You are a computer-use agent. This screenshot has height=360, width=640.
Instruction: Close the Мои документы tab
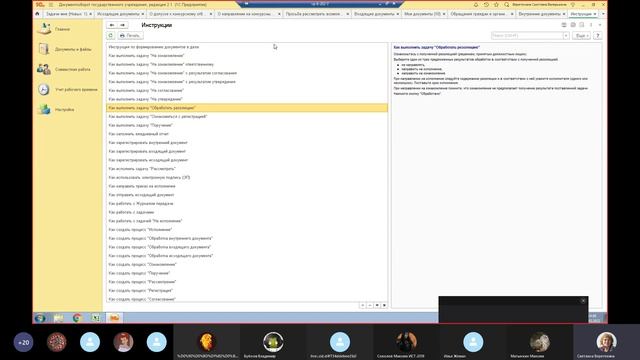(x=444, y=14)
